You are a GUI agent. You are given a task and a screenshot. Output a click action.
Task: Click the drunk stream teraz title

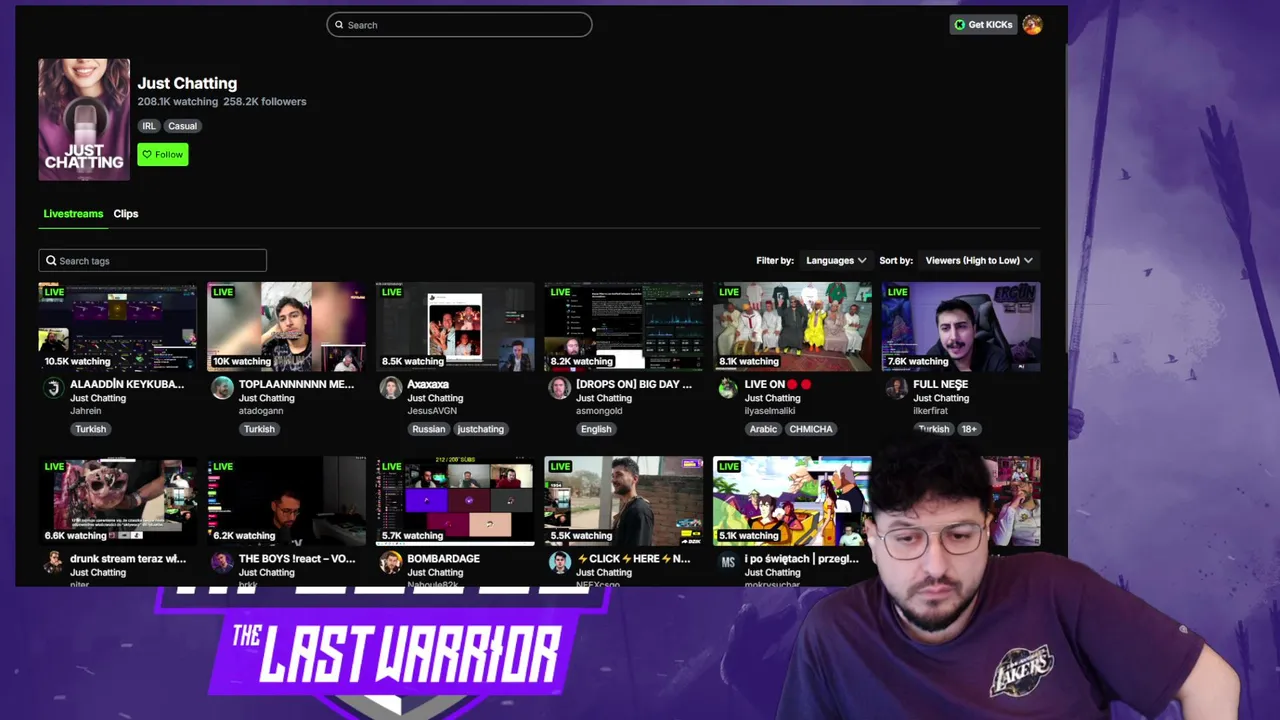pyautogui.click(x=128, y=559)
